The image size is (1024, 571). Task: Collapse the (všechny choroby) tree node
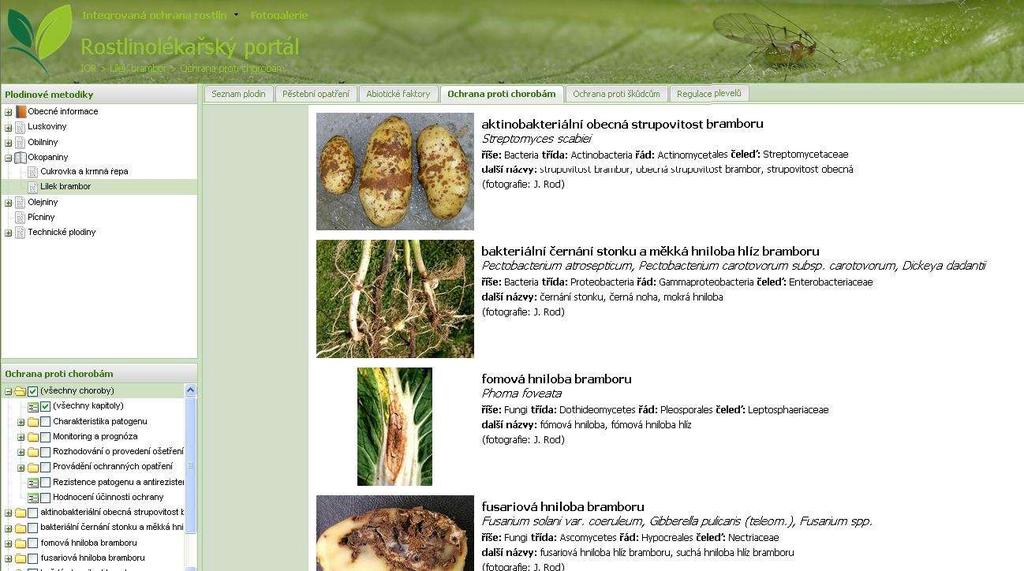tap(8, 391)
